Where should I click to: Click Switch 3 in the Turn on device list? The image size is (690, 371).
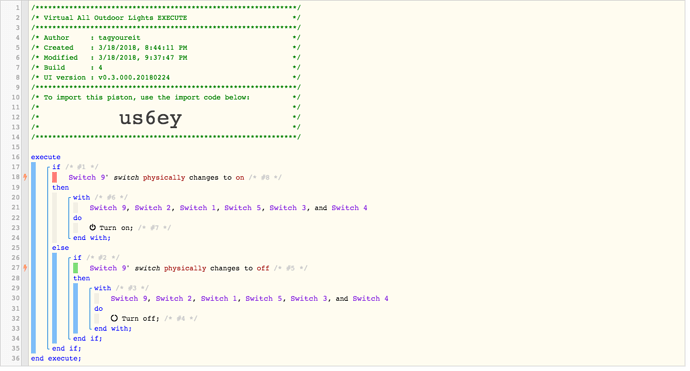pyautogui.click(x=288, y=208)
